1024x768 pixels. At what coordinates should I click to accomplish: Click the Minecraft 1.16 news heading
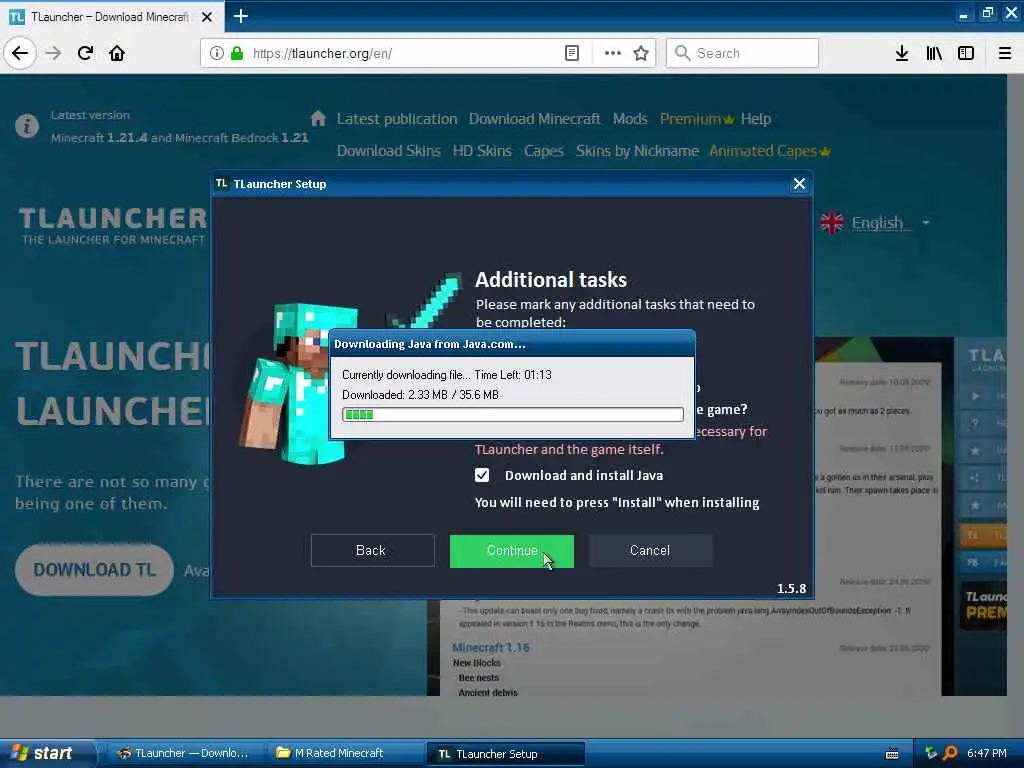tap(490, 647)
